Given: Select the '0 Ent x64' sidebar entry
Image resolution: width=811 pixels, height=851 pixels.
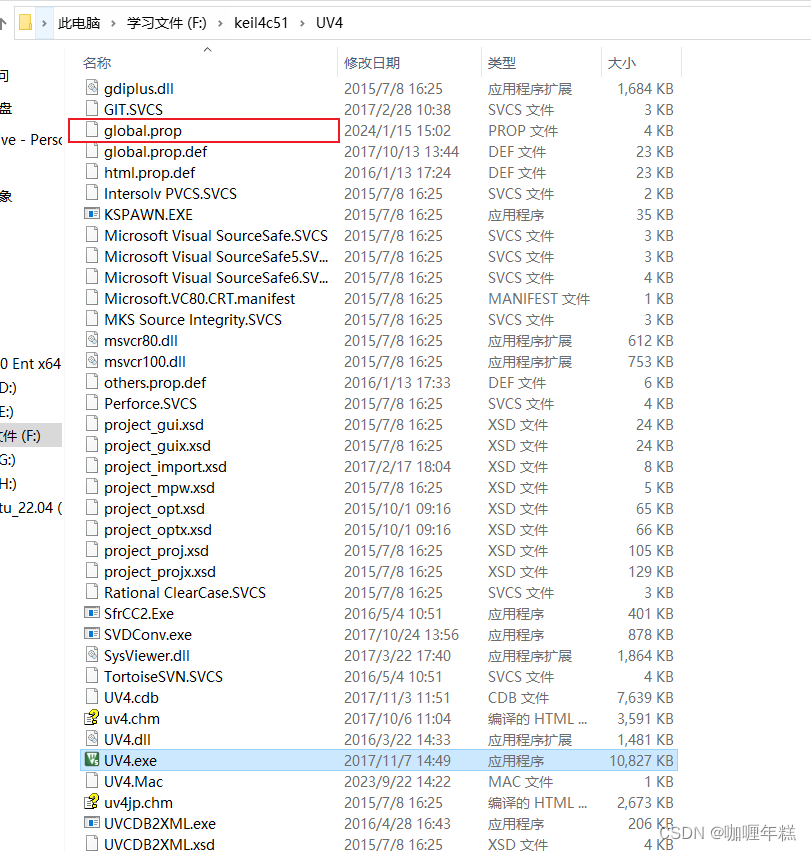Looking at the screenshot, I should pos(31,364).
